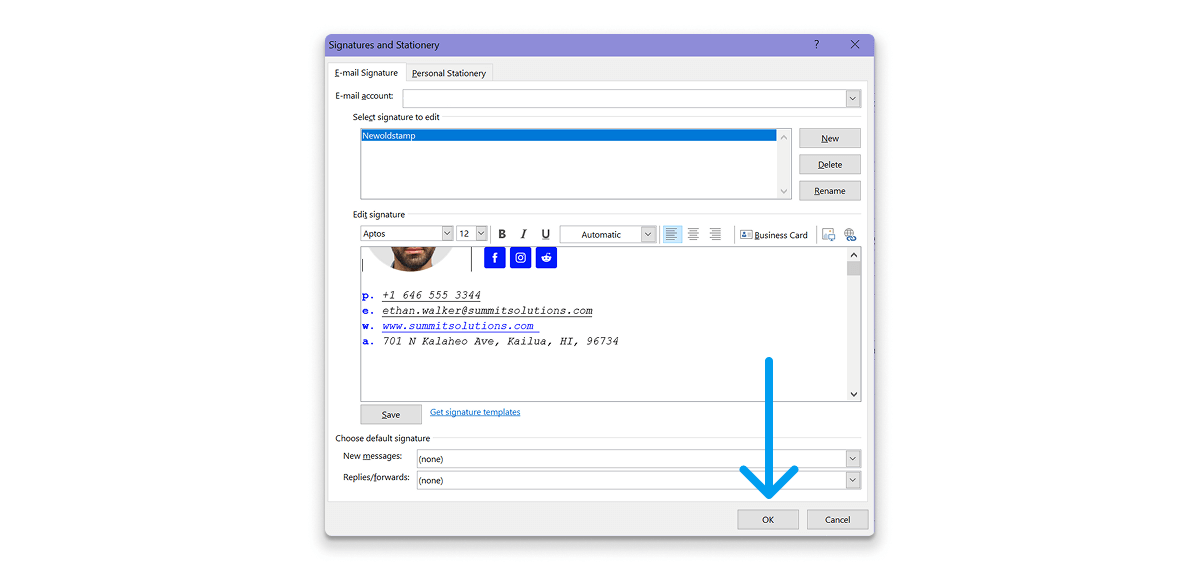
Task: Select the E-mail Signature tab
Action: click(366, 73)
